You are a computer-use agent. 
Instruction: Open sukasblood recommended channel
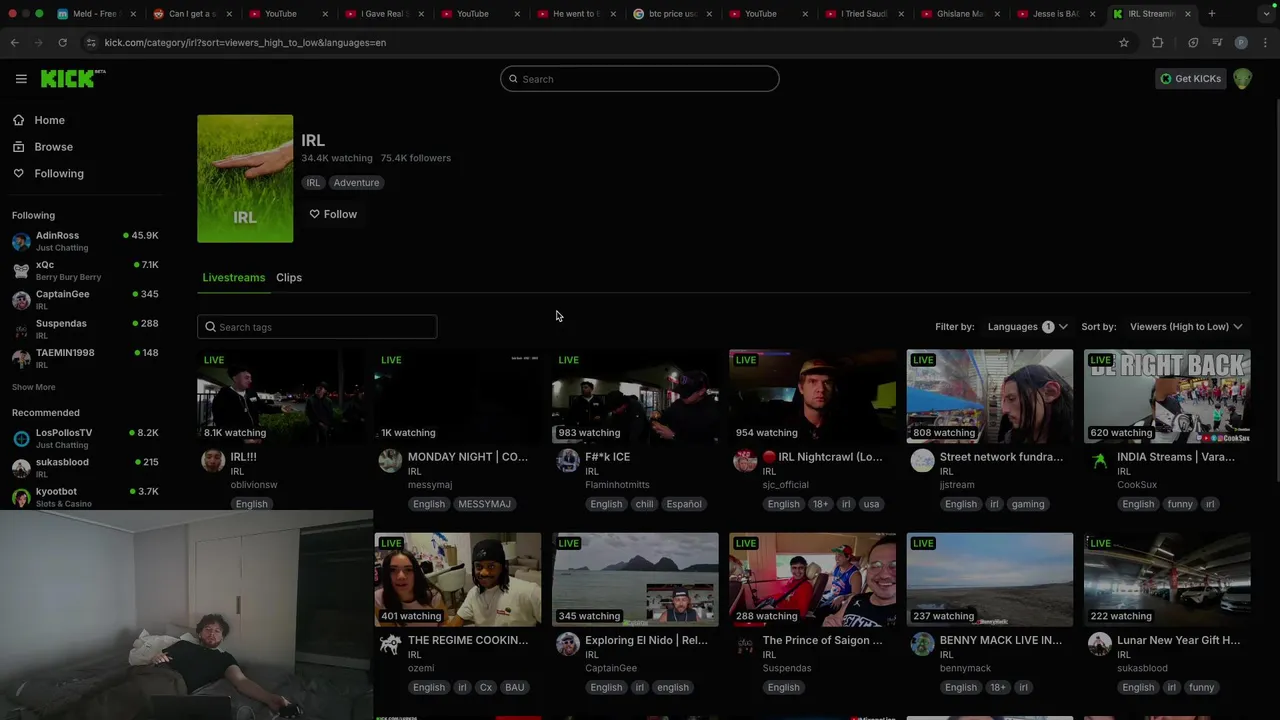(x=85, y=467)
